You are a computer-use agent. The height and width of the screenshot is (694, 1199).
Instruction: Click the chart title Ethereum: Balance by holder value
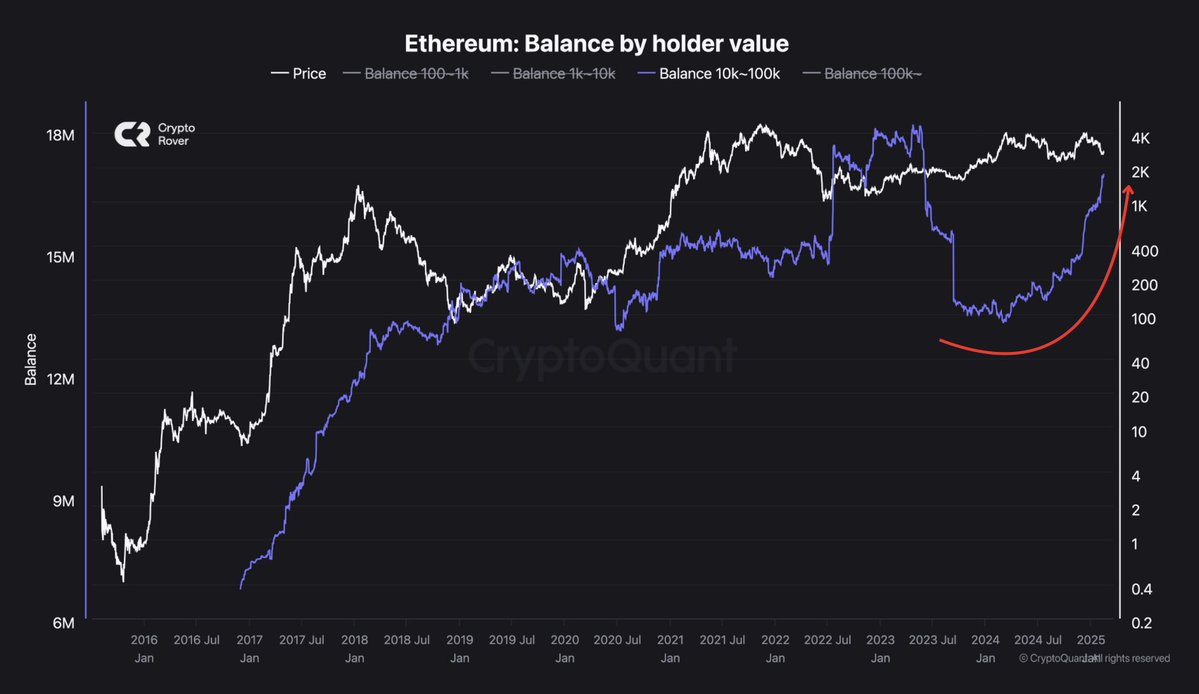tap(596, 44)
